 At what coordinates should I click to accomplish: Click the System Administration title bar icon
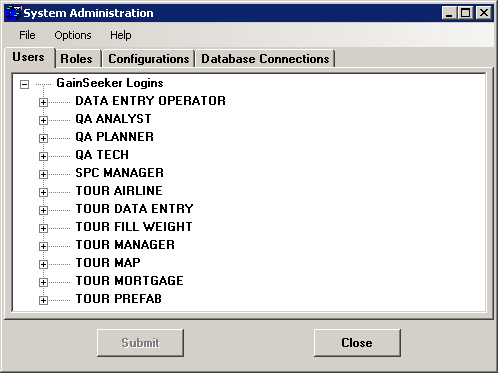tap(14, 13)
